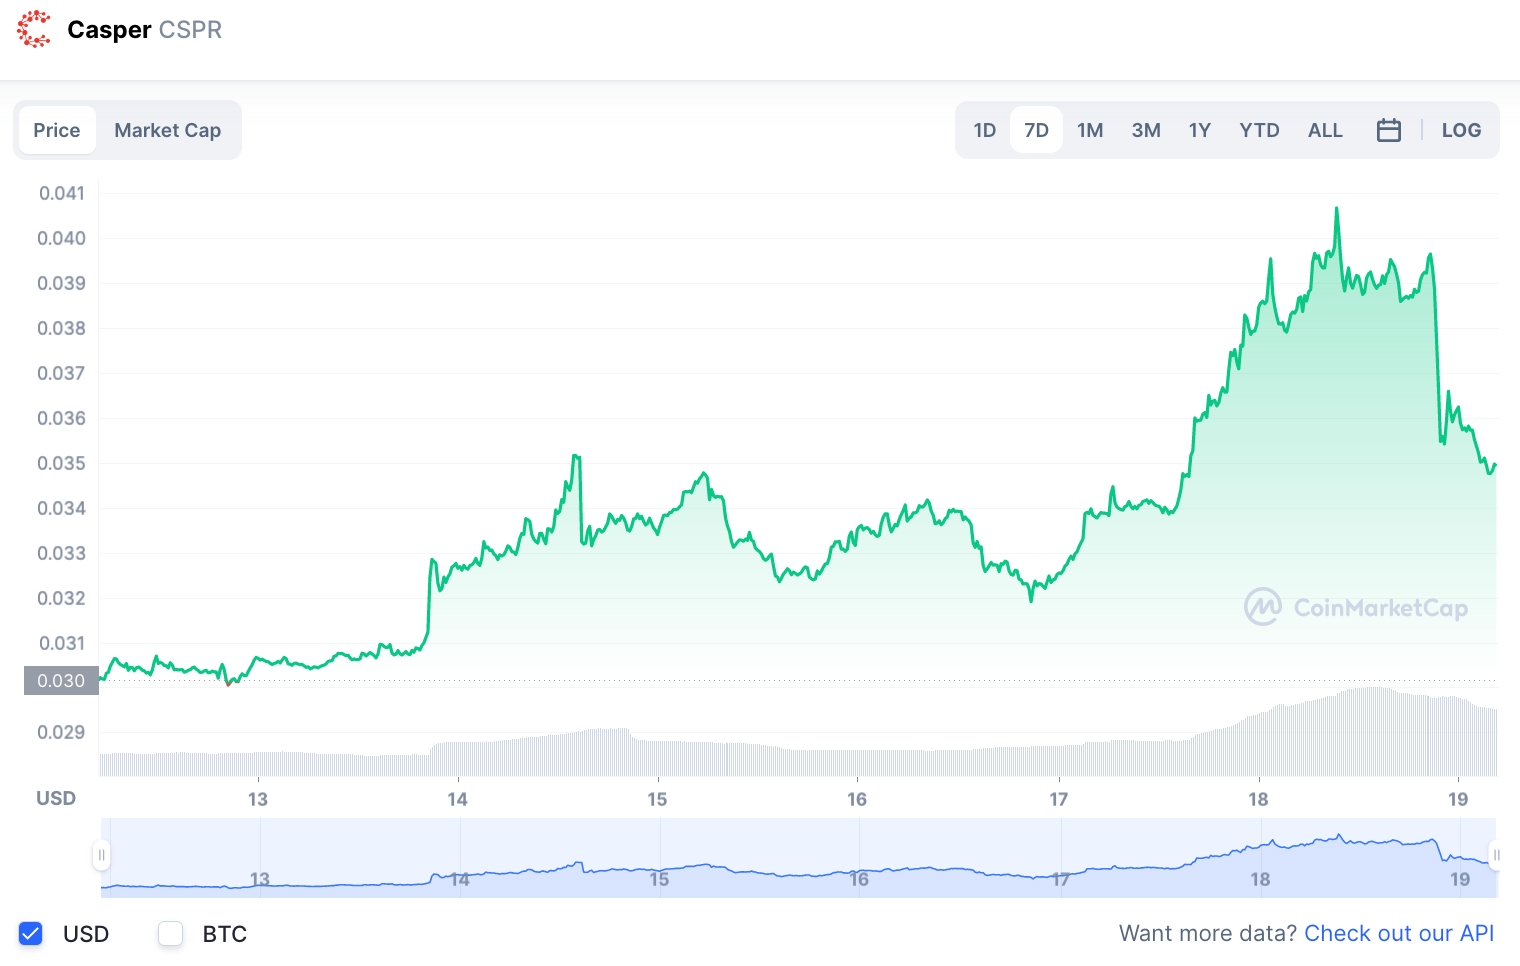Select the 1M time range
Screen dimensions: 1520x966
coord(1090,130)
